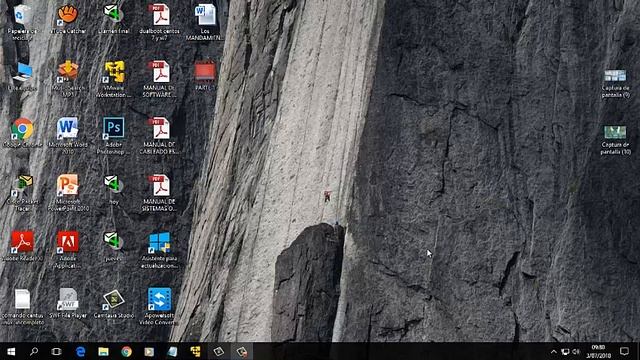This screenshot has width=640, height=360.
Task: Open Google Chrome desktop shortcut
Action: pos(22,132)
